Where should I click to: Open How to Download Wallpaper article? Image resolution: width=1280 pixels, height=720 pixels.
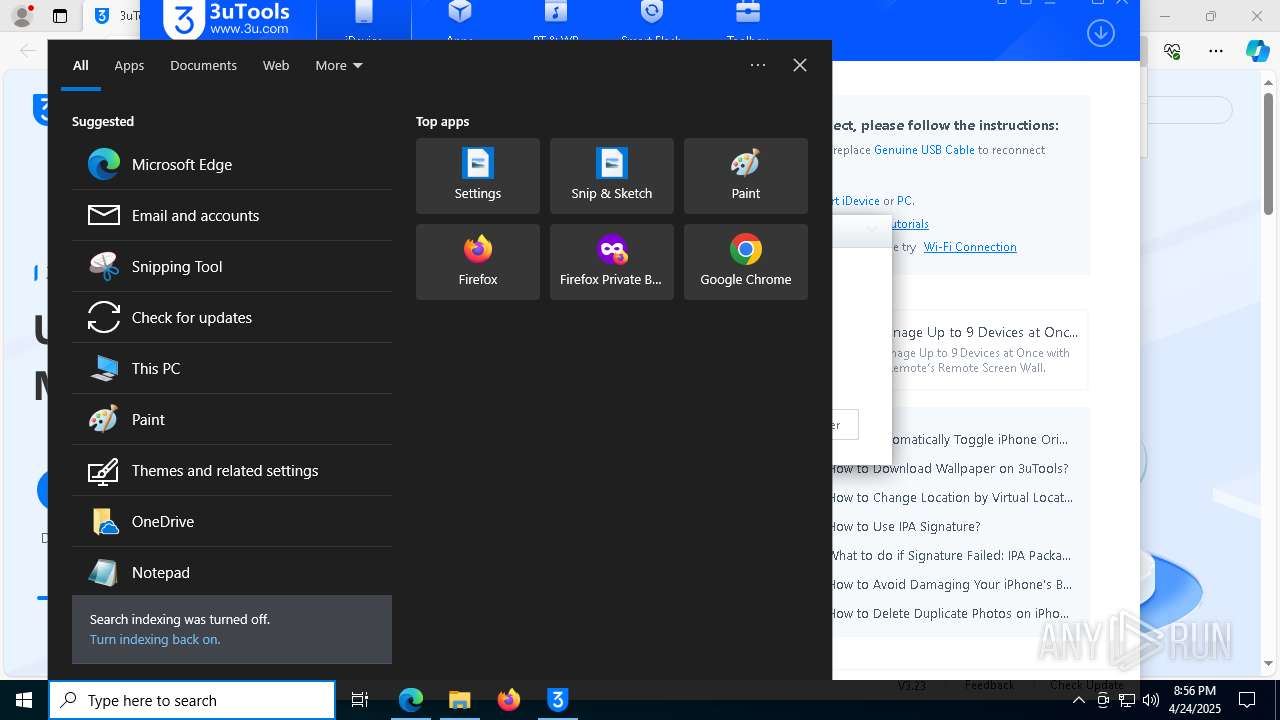pos(950,468)
